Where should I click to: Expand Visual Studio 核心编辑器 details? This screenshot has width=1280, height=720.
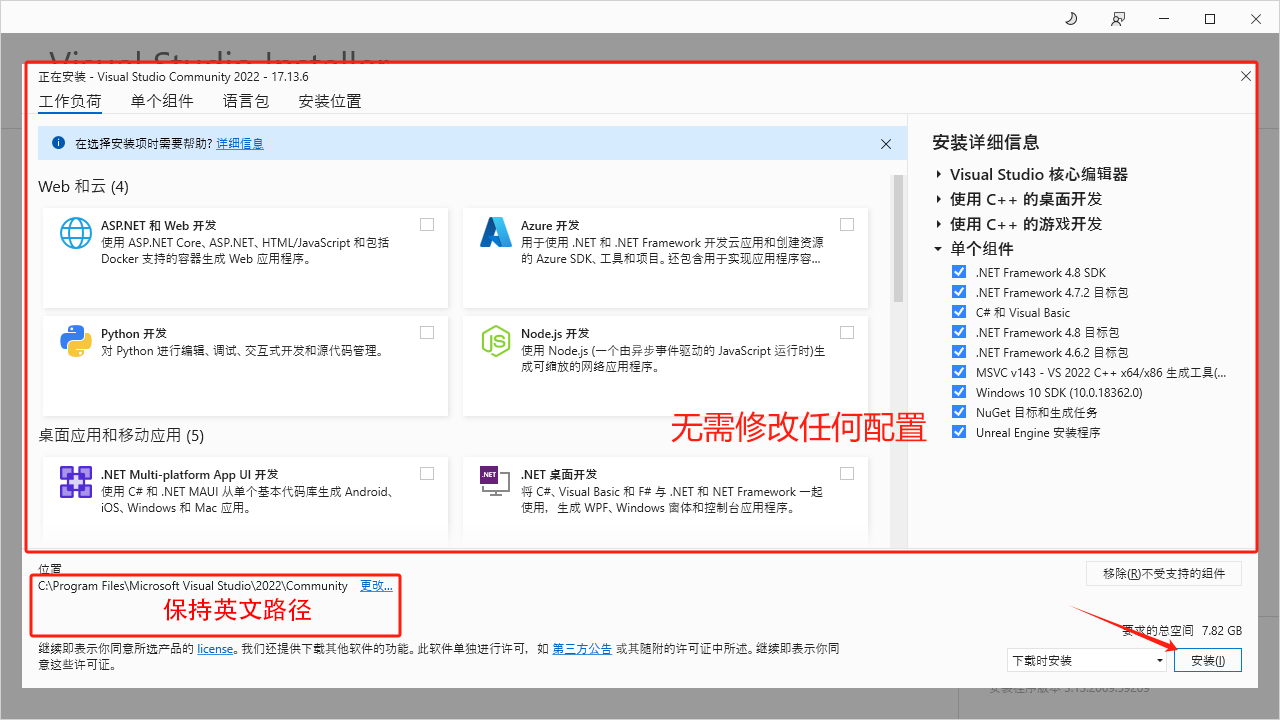pyautogui.click(x=939, y=175)
